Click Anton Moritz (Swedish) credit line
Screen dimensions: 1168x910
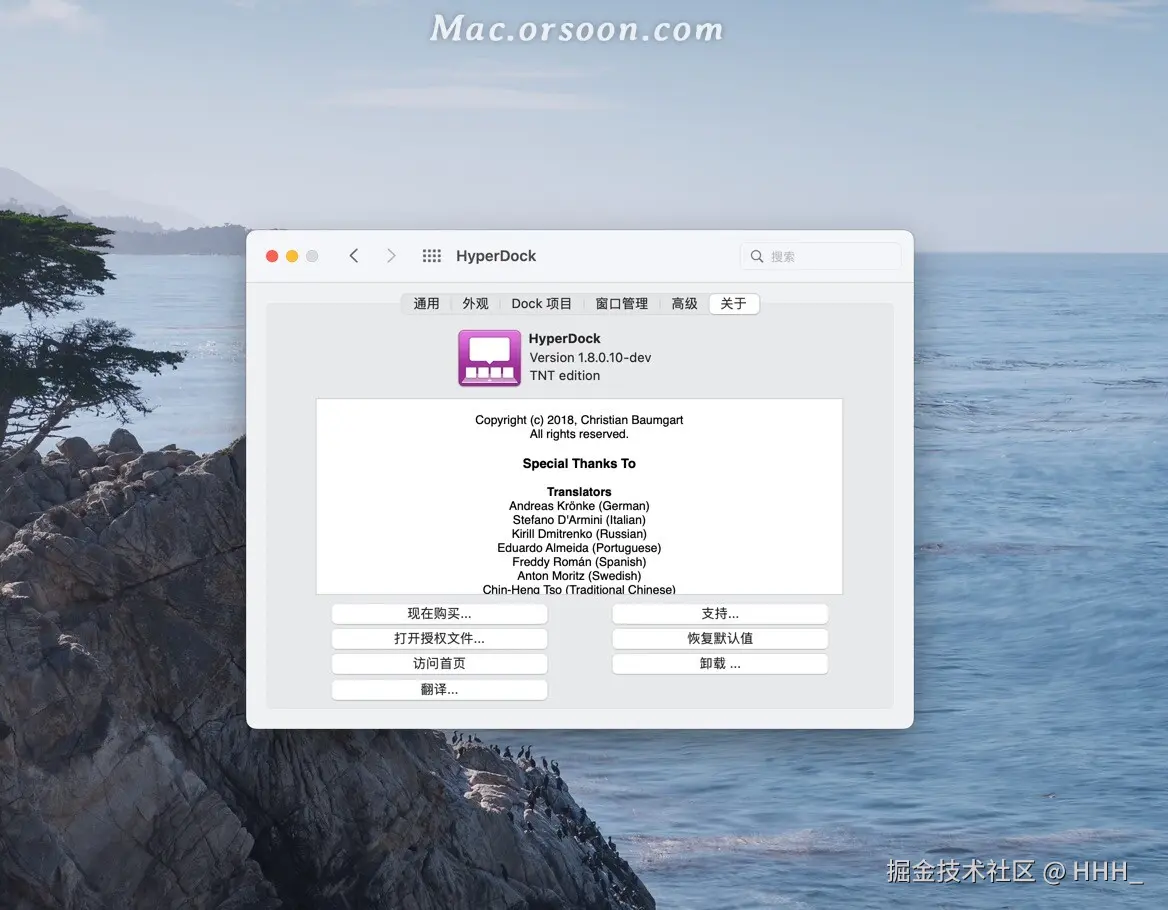click(x=579, y=576)
